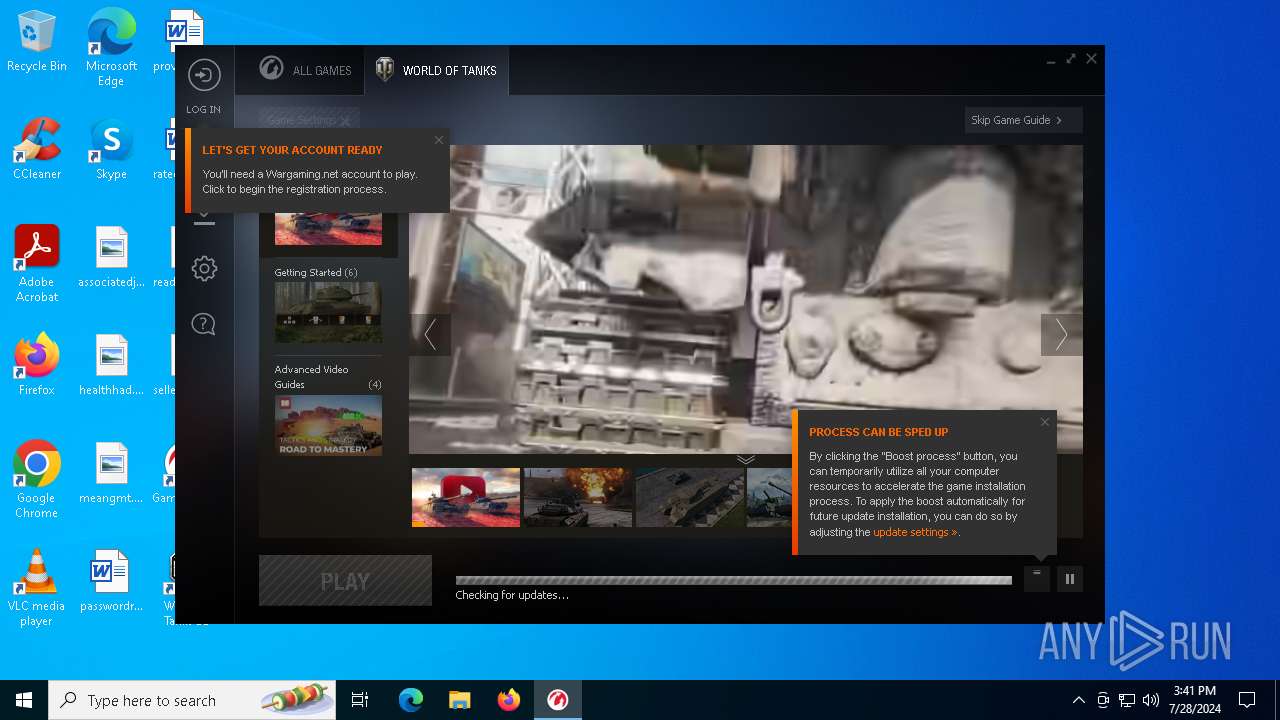Image resolution: width=1280 pixels, height=720 pixels.
Task: Open the passwordr Word document on the desktop
Action: click(x=111, y=581)
